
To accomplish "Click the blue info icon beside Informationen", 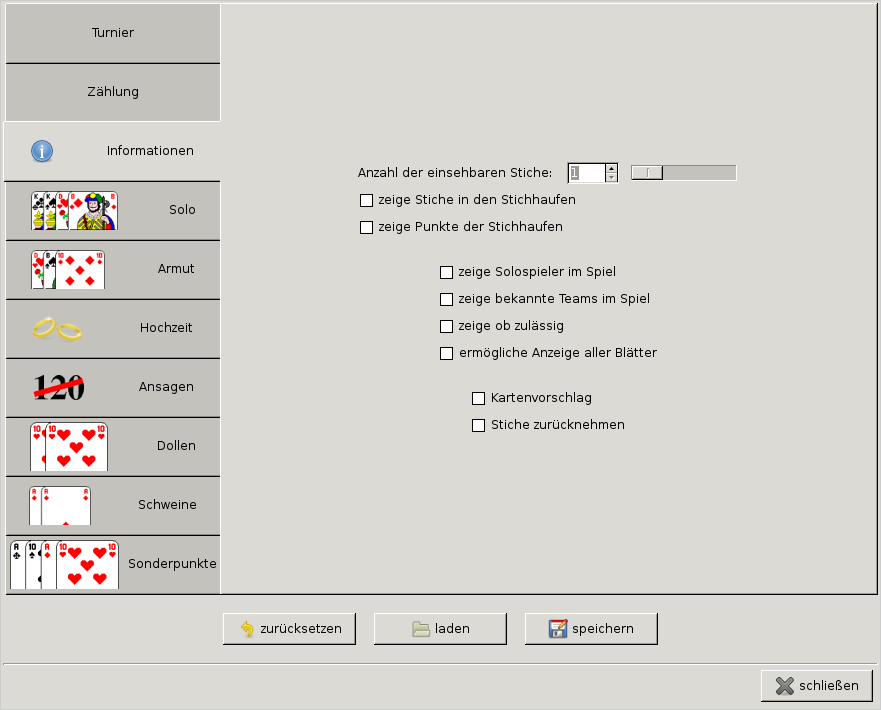I will coord(41,151).
